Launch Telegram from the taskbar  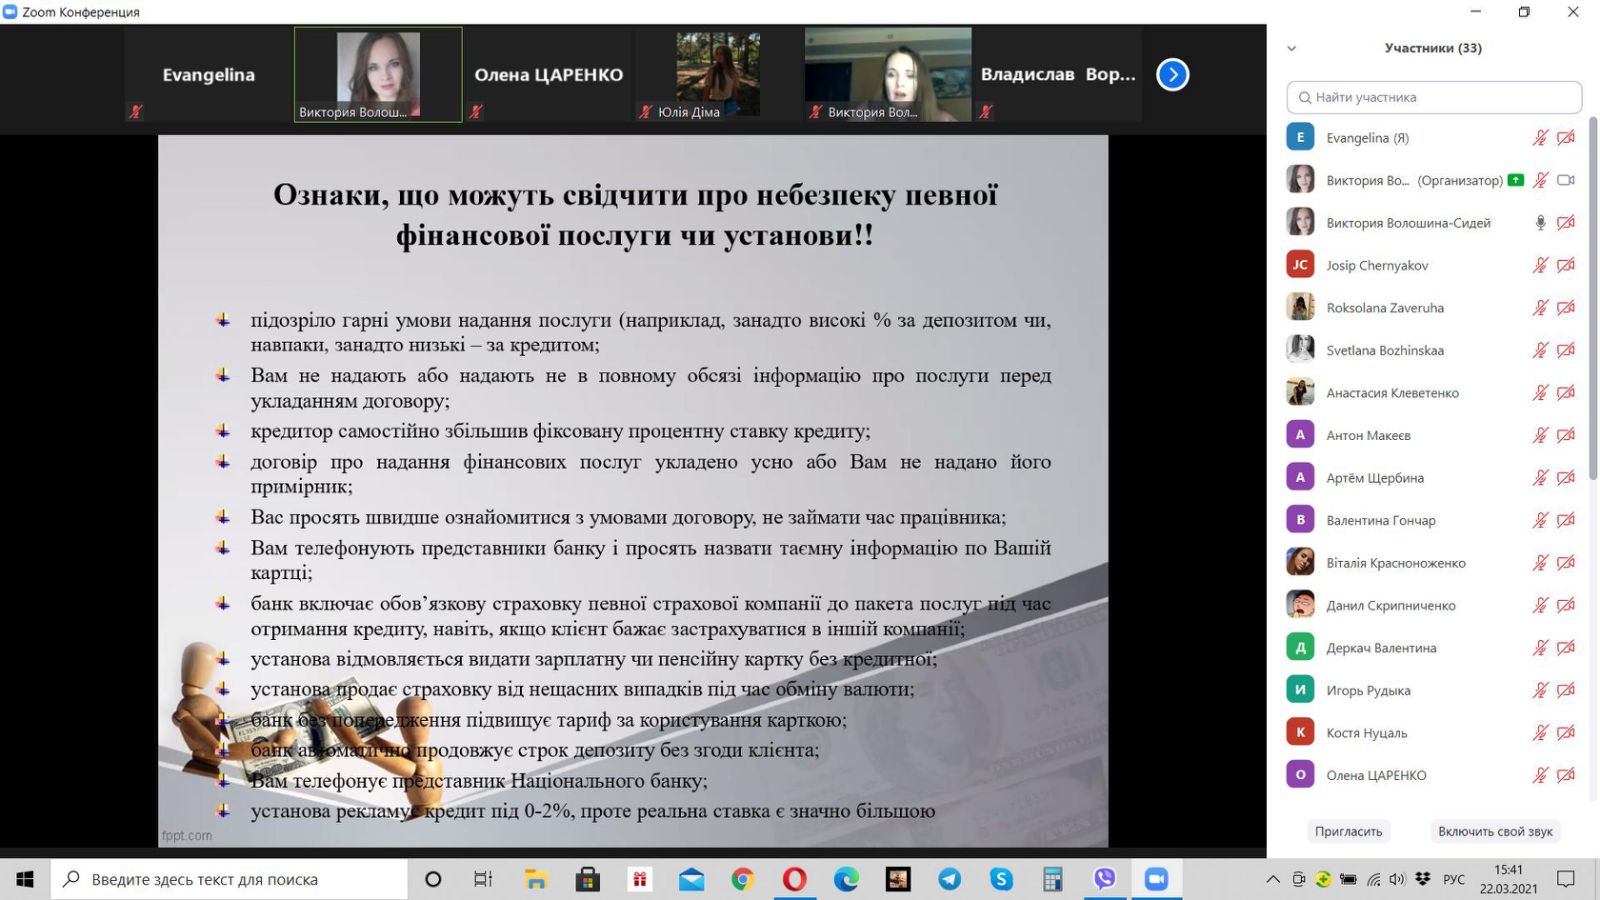949,879
